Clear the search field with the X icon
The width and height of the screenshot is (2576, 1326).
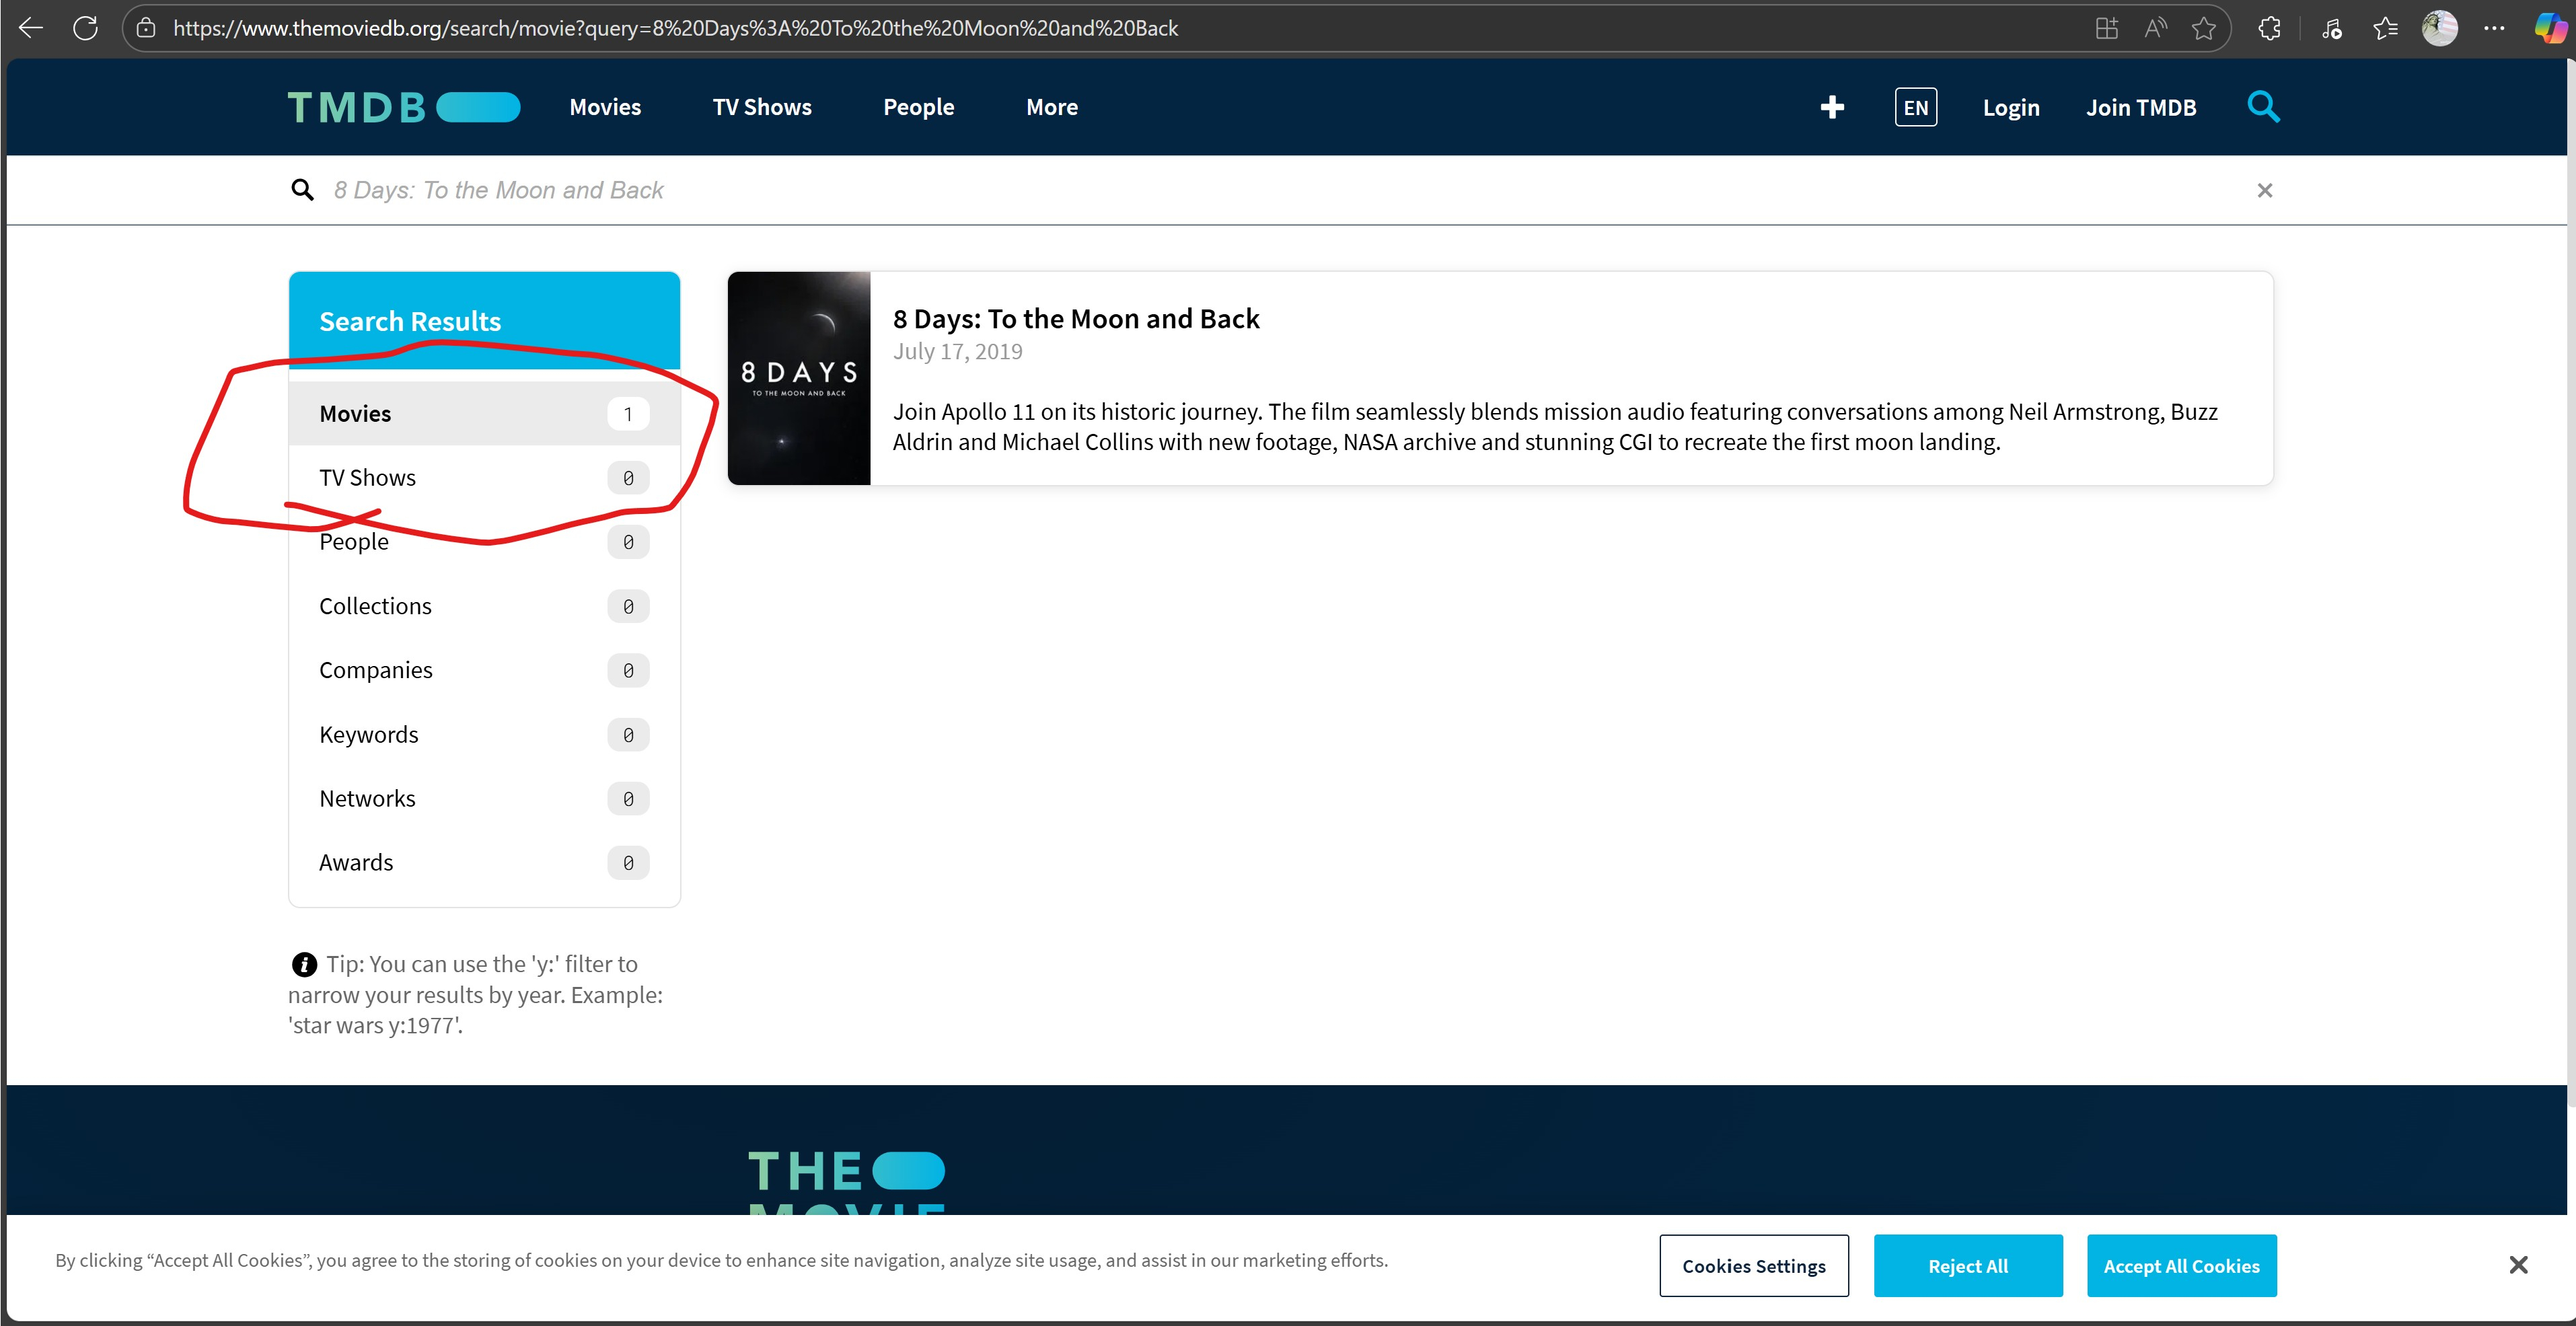tap(2264, 190)
